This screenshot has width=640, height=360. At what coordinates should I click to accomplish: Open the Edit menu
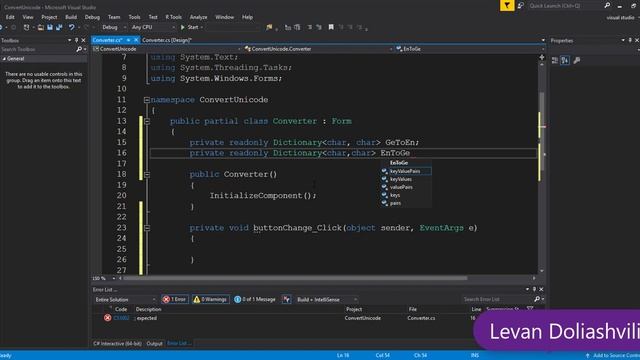click(10, 17)
